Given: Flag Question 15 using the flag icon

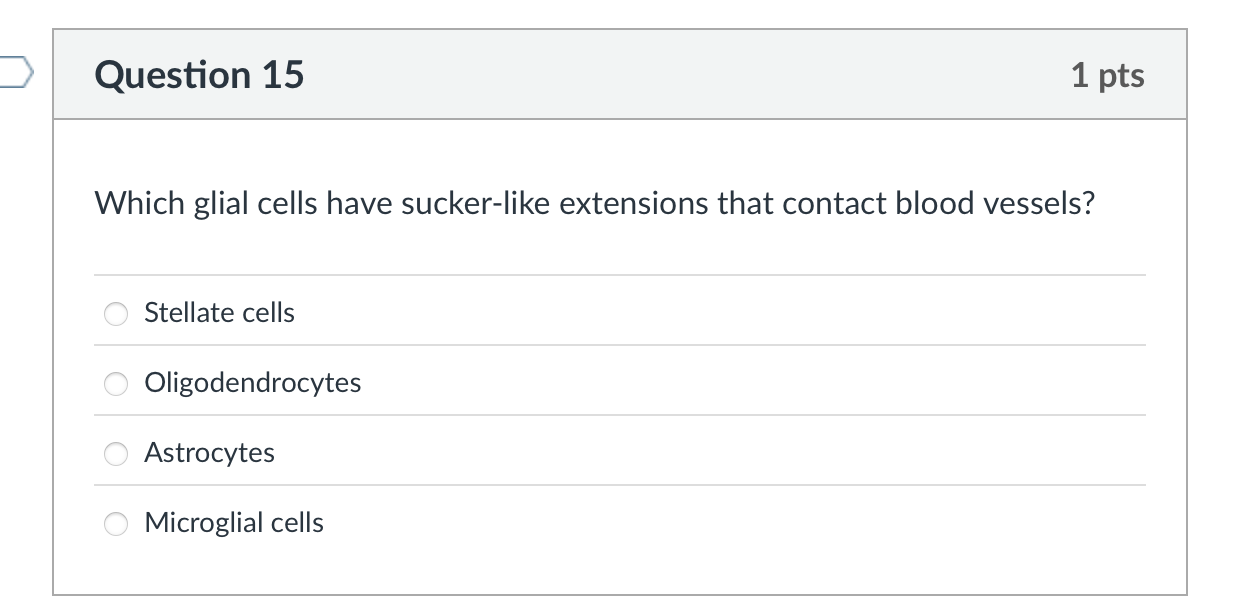Looking at the screenshot, I should (x=14, y=74).
